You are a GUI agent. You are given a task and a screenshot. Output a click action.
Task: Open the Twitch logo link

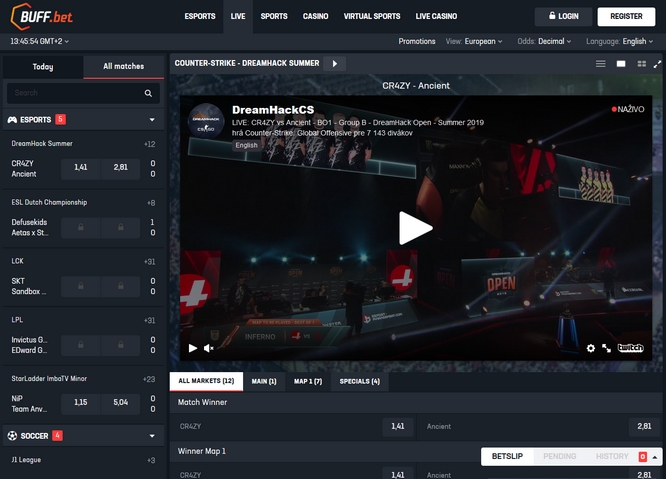630,348
